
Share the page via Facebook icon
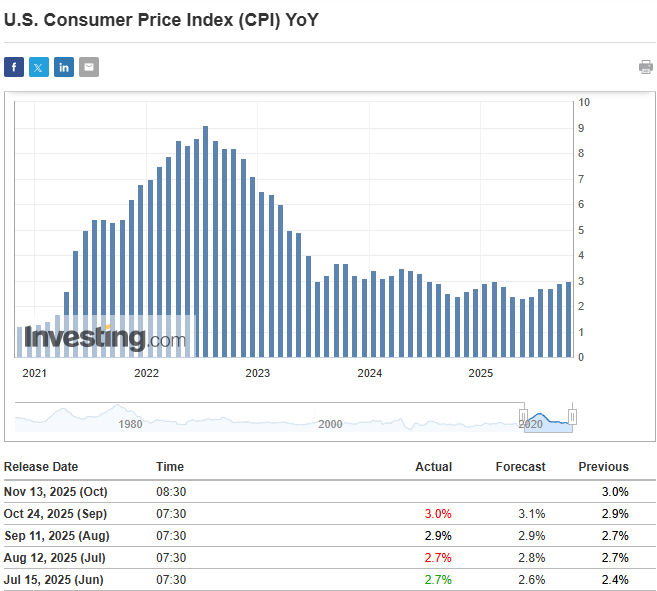click(x=14, y=67)
